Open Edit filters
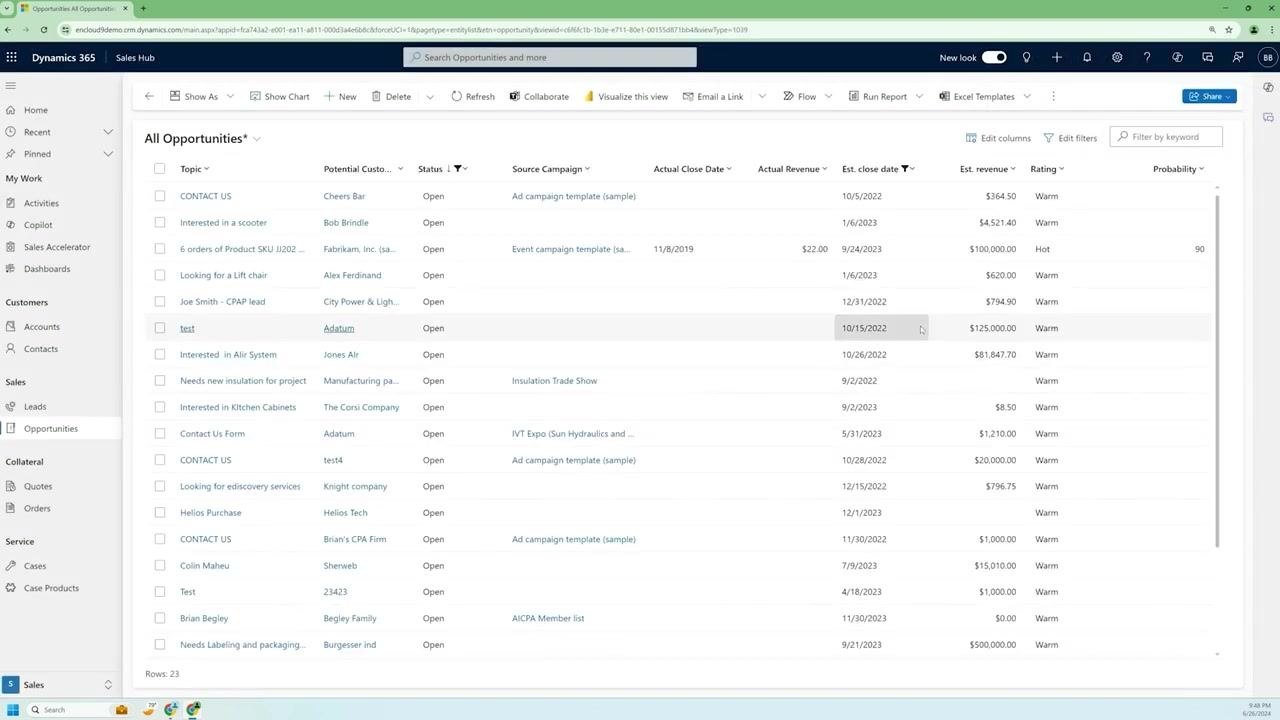The image size is (1280, 720). [x=1070, y=138]
